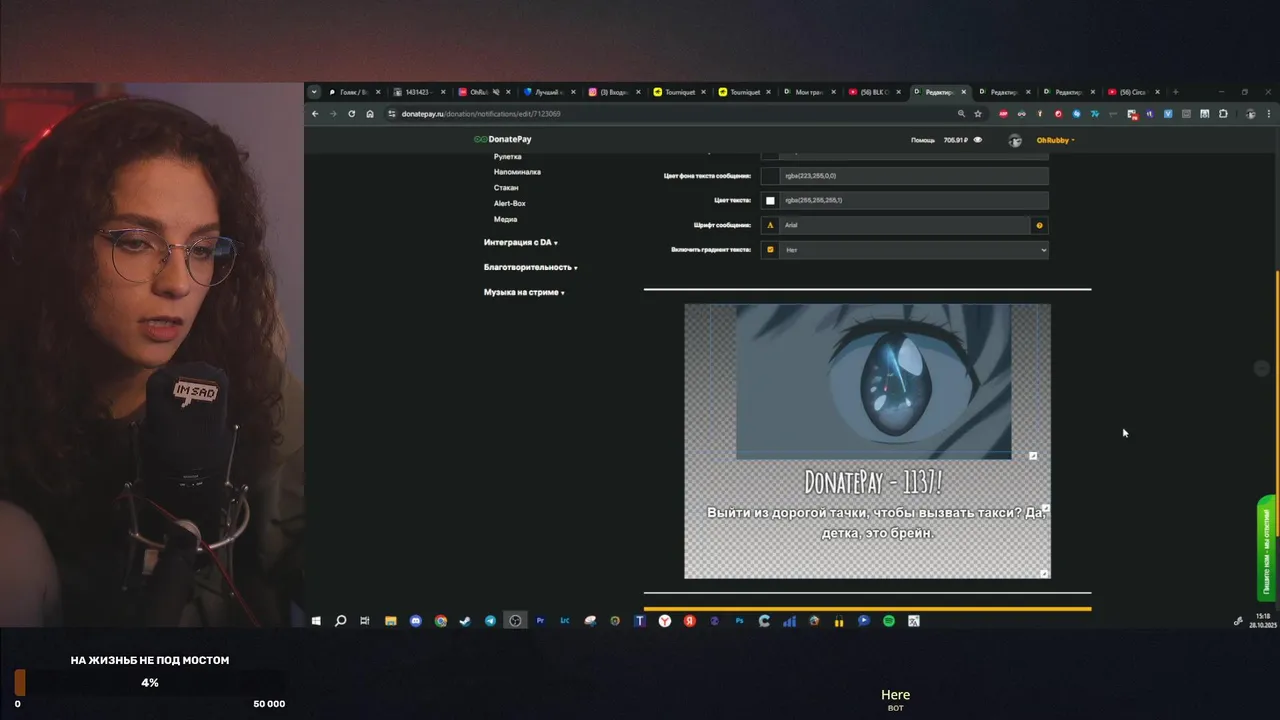Edit the rgba(255,255,255,1) text color field
Screen dimensions: 1280x720
pos(914,200)
